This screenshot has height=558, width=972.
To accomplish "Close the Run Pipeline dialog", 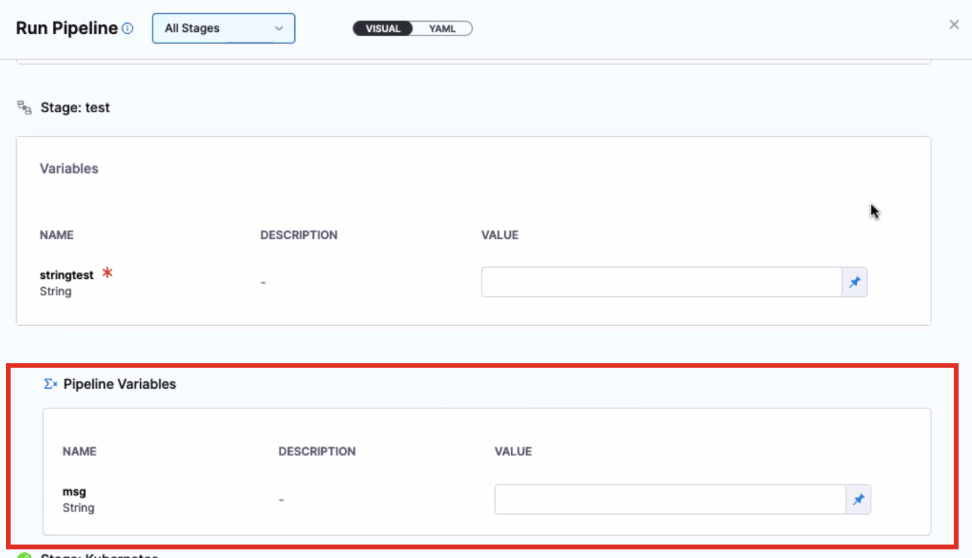I will pyautogui.click(x=954, y=25).
